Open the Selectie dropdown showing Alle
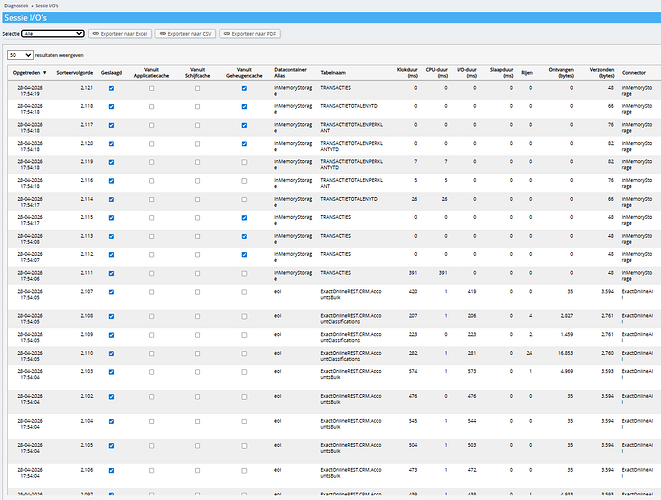Image resolution: width=661 pixels, height=500 pixels. click(53, 34)
